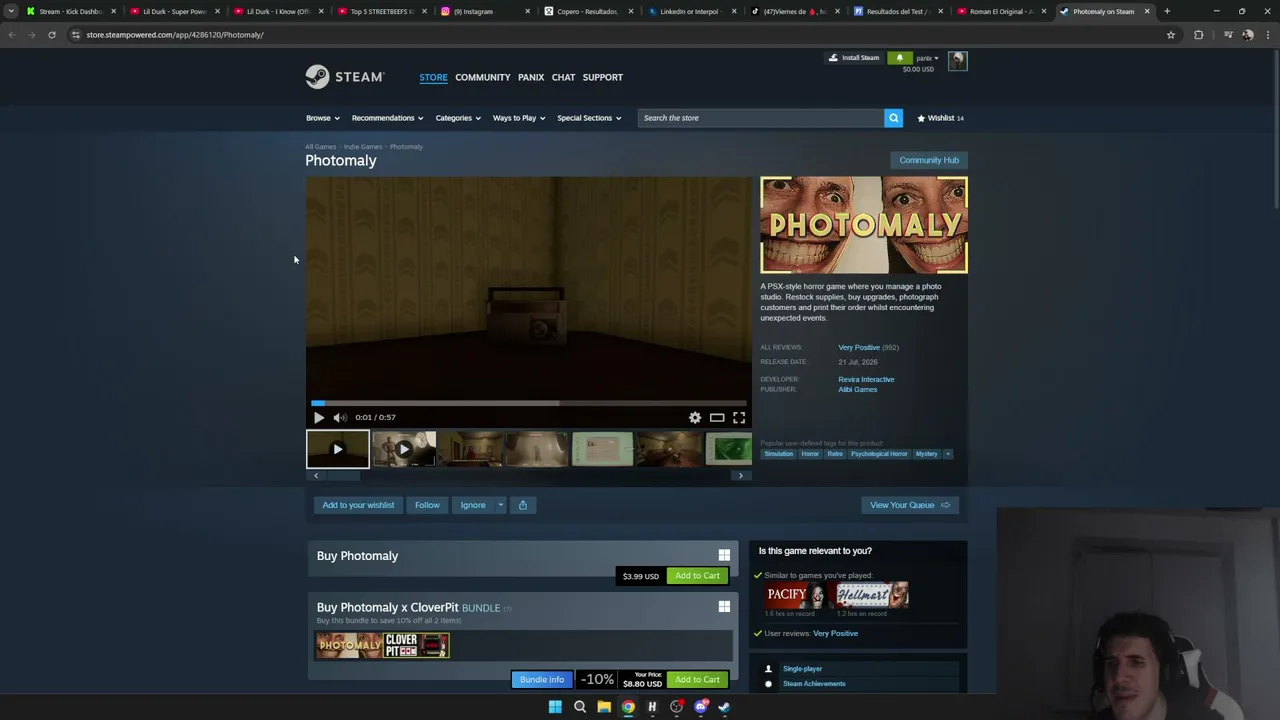The width and height of the screenshot is (1280, 720).
Task: Open the Revira Interactive developer link
Action: (x=866, y=379)
